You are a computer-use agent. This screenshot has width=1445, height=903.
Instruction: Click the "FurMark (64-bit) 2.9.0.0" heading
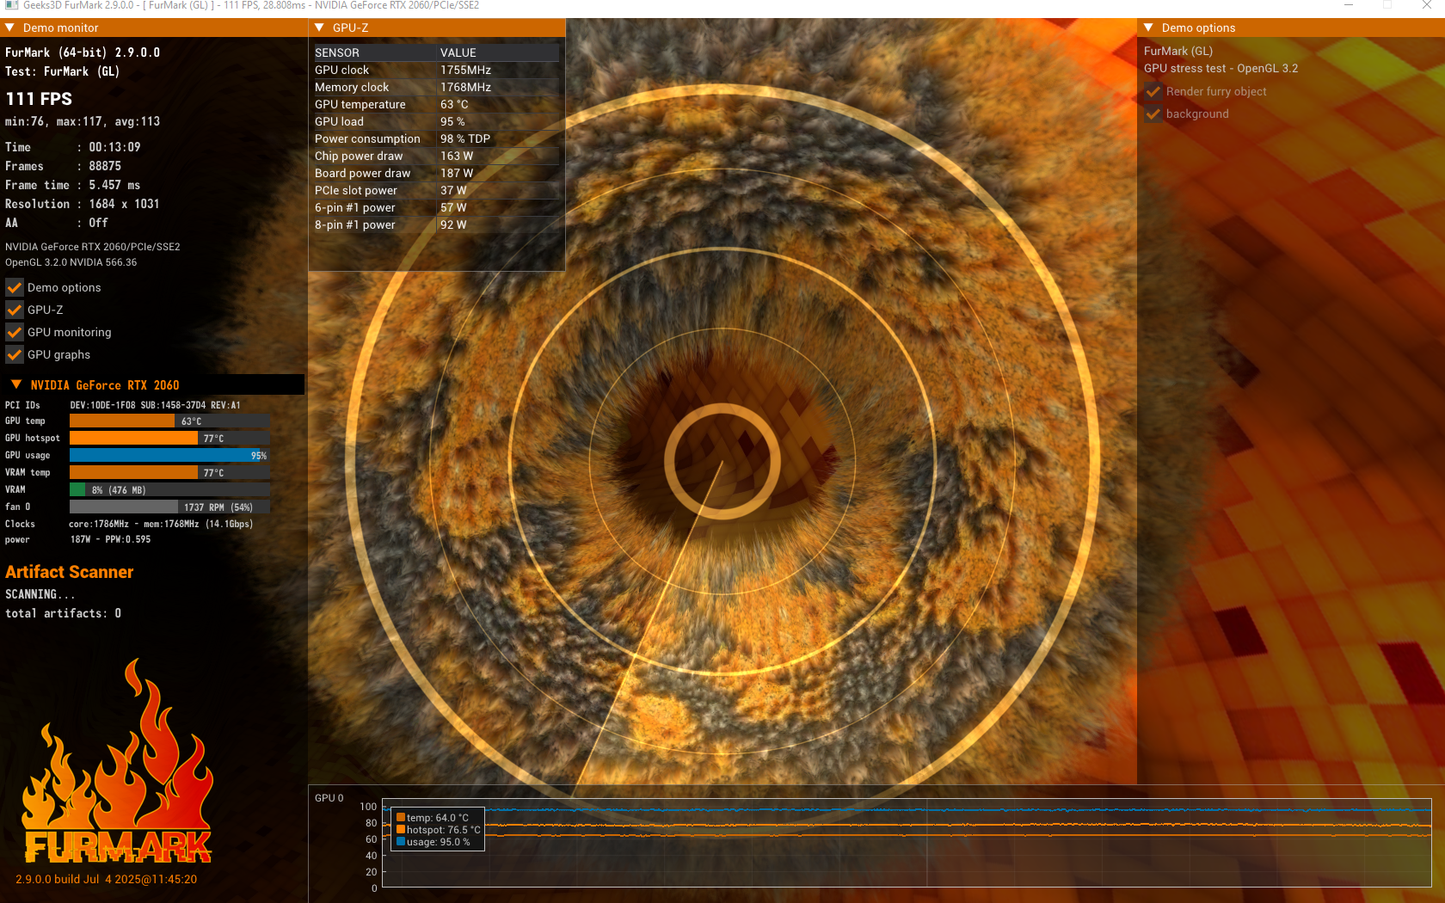click(83, 53)
